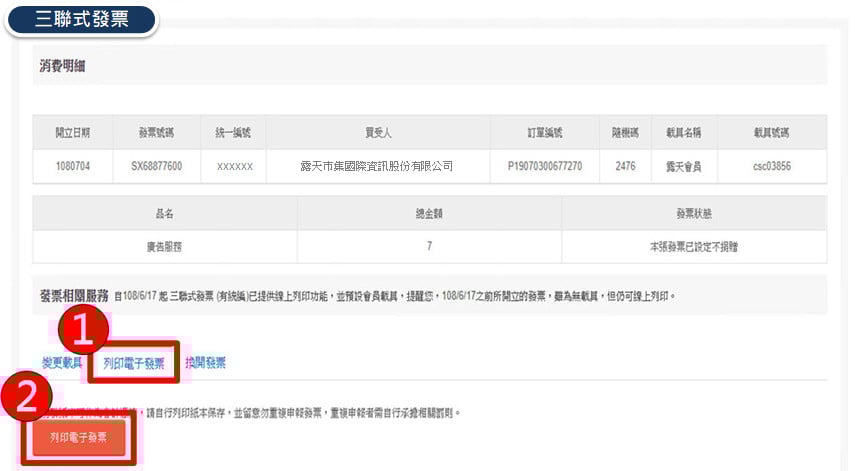Switch to the 列印電子發票 tab
This screenshot has height=471, width=855.
[x=134, y=363]
